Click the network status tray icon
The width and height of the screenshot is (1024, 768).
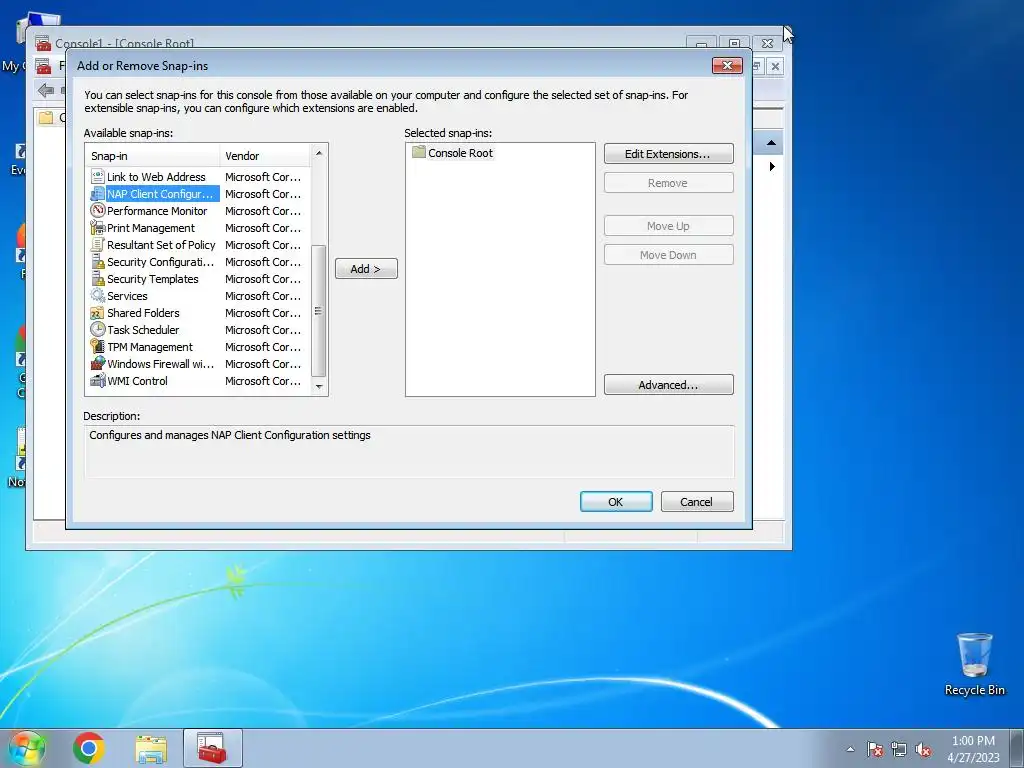click(899, 749)
